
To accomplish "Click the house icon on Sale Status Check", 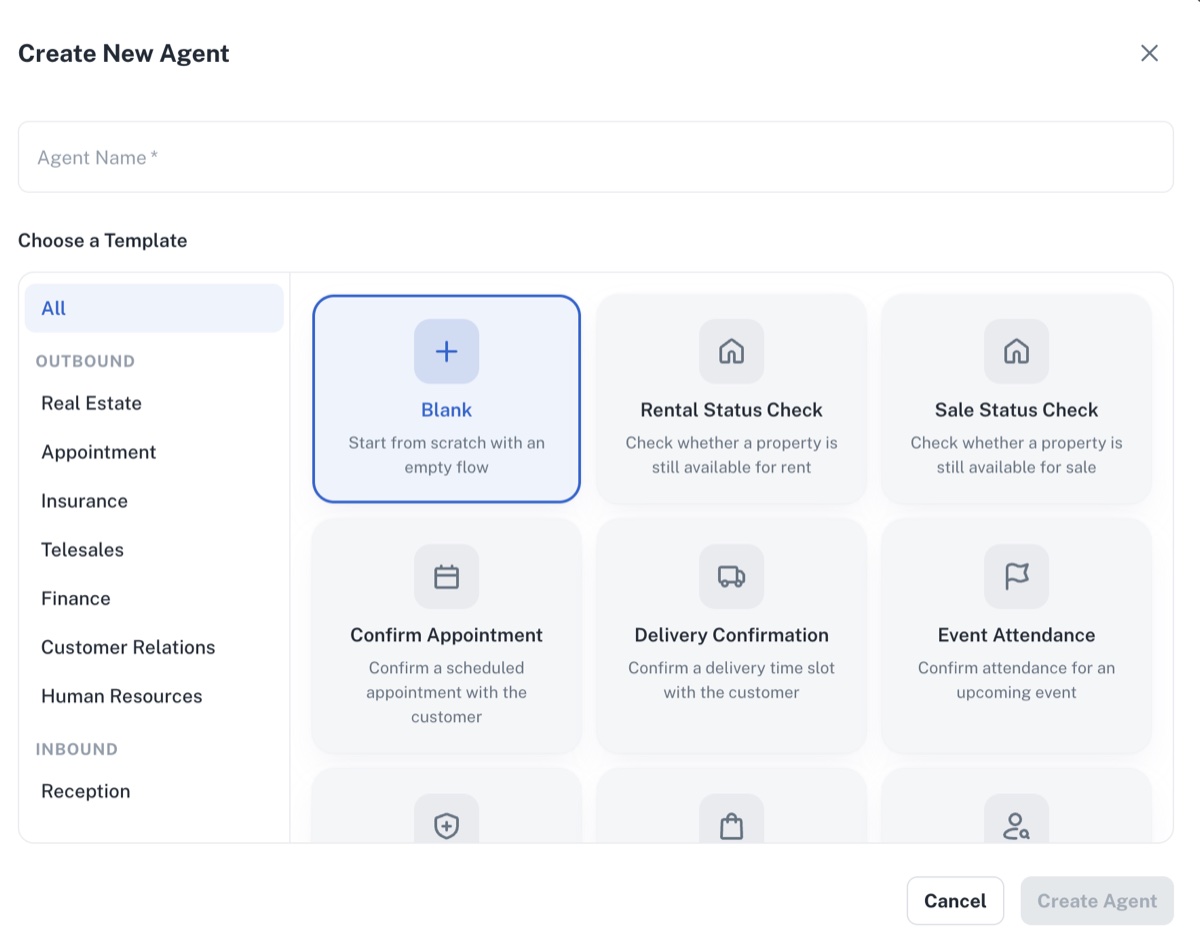I will pos(1016,351).
